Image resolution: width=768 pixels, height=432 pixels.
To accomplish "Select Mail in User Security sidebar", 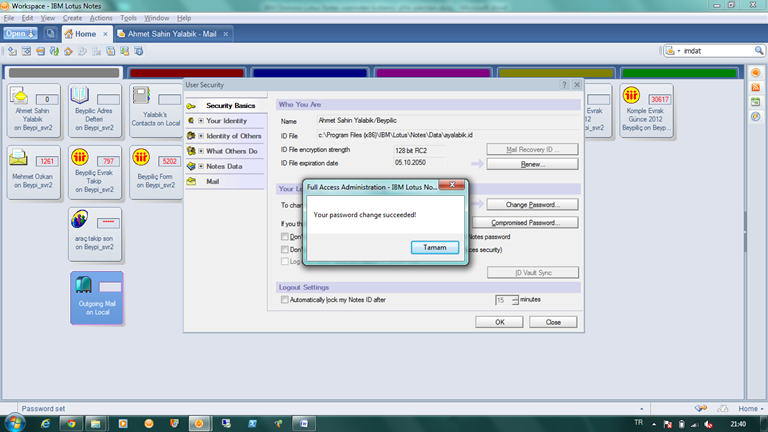I will (213, 181).
